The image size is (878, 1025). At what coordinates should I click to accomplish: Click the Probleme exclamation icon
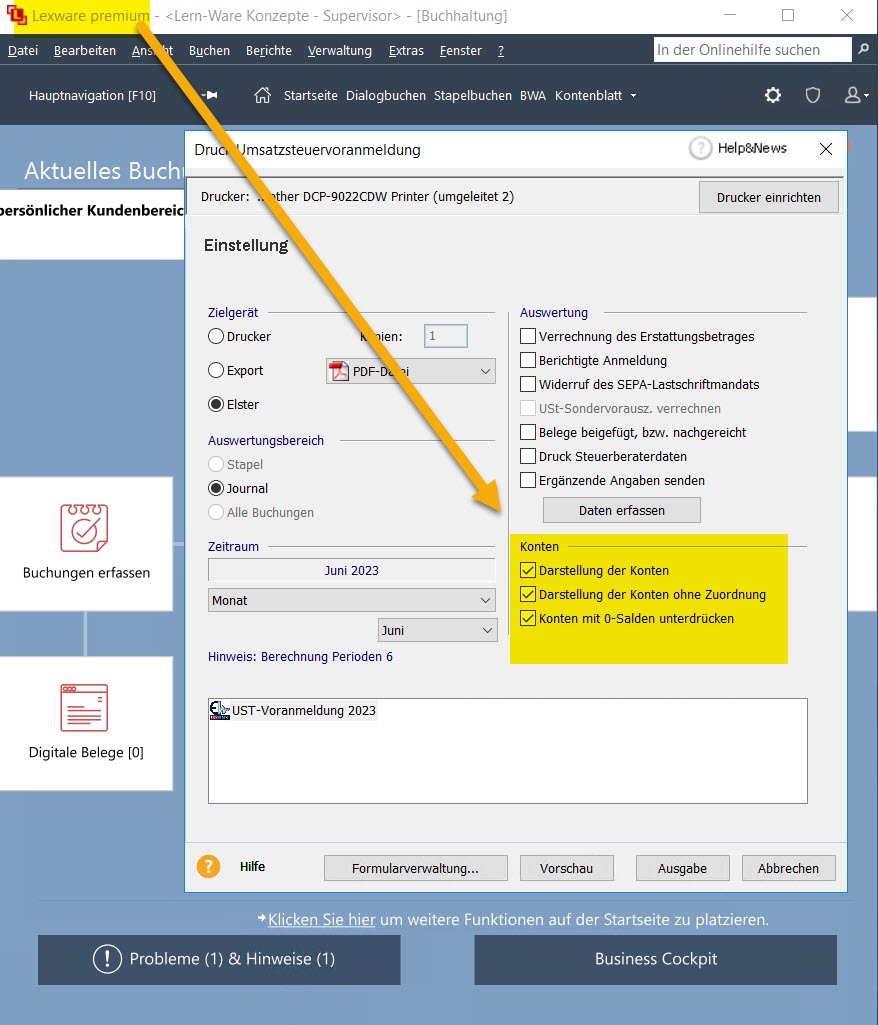click(x=107, y=959)
